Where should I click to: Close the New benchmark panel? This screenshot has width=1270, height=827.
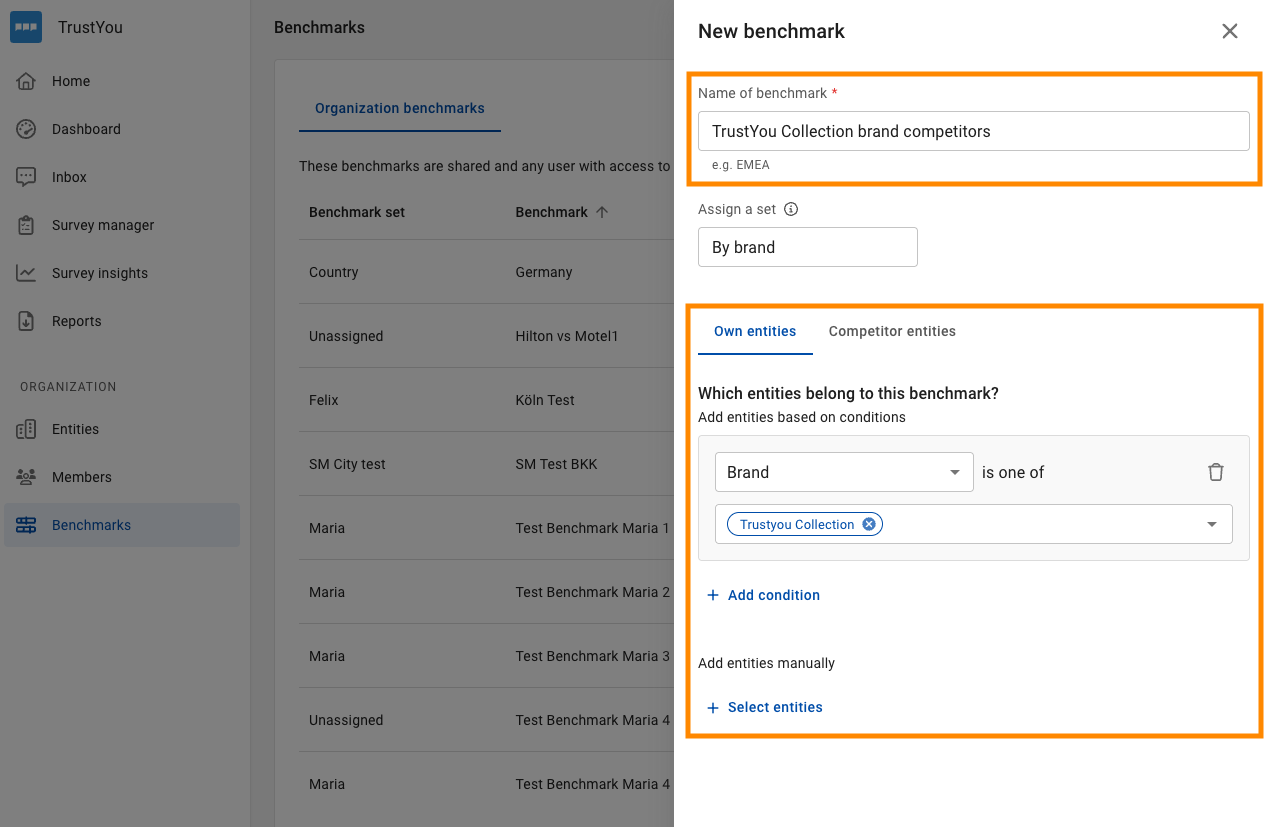point(1230,31)
